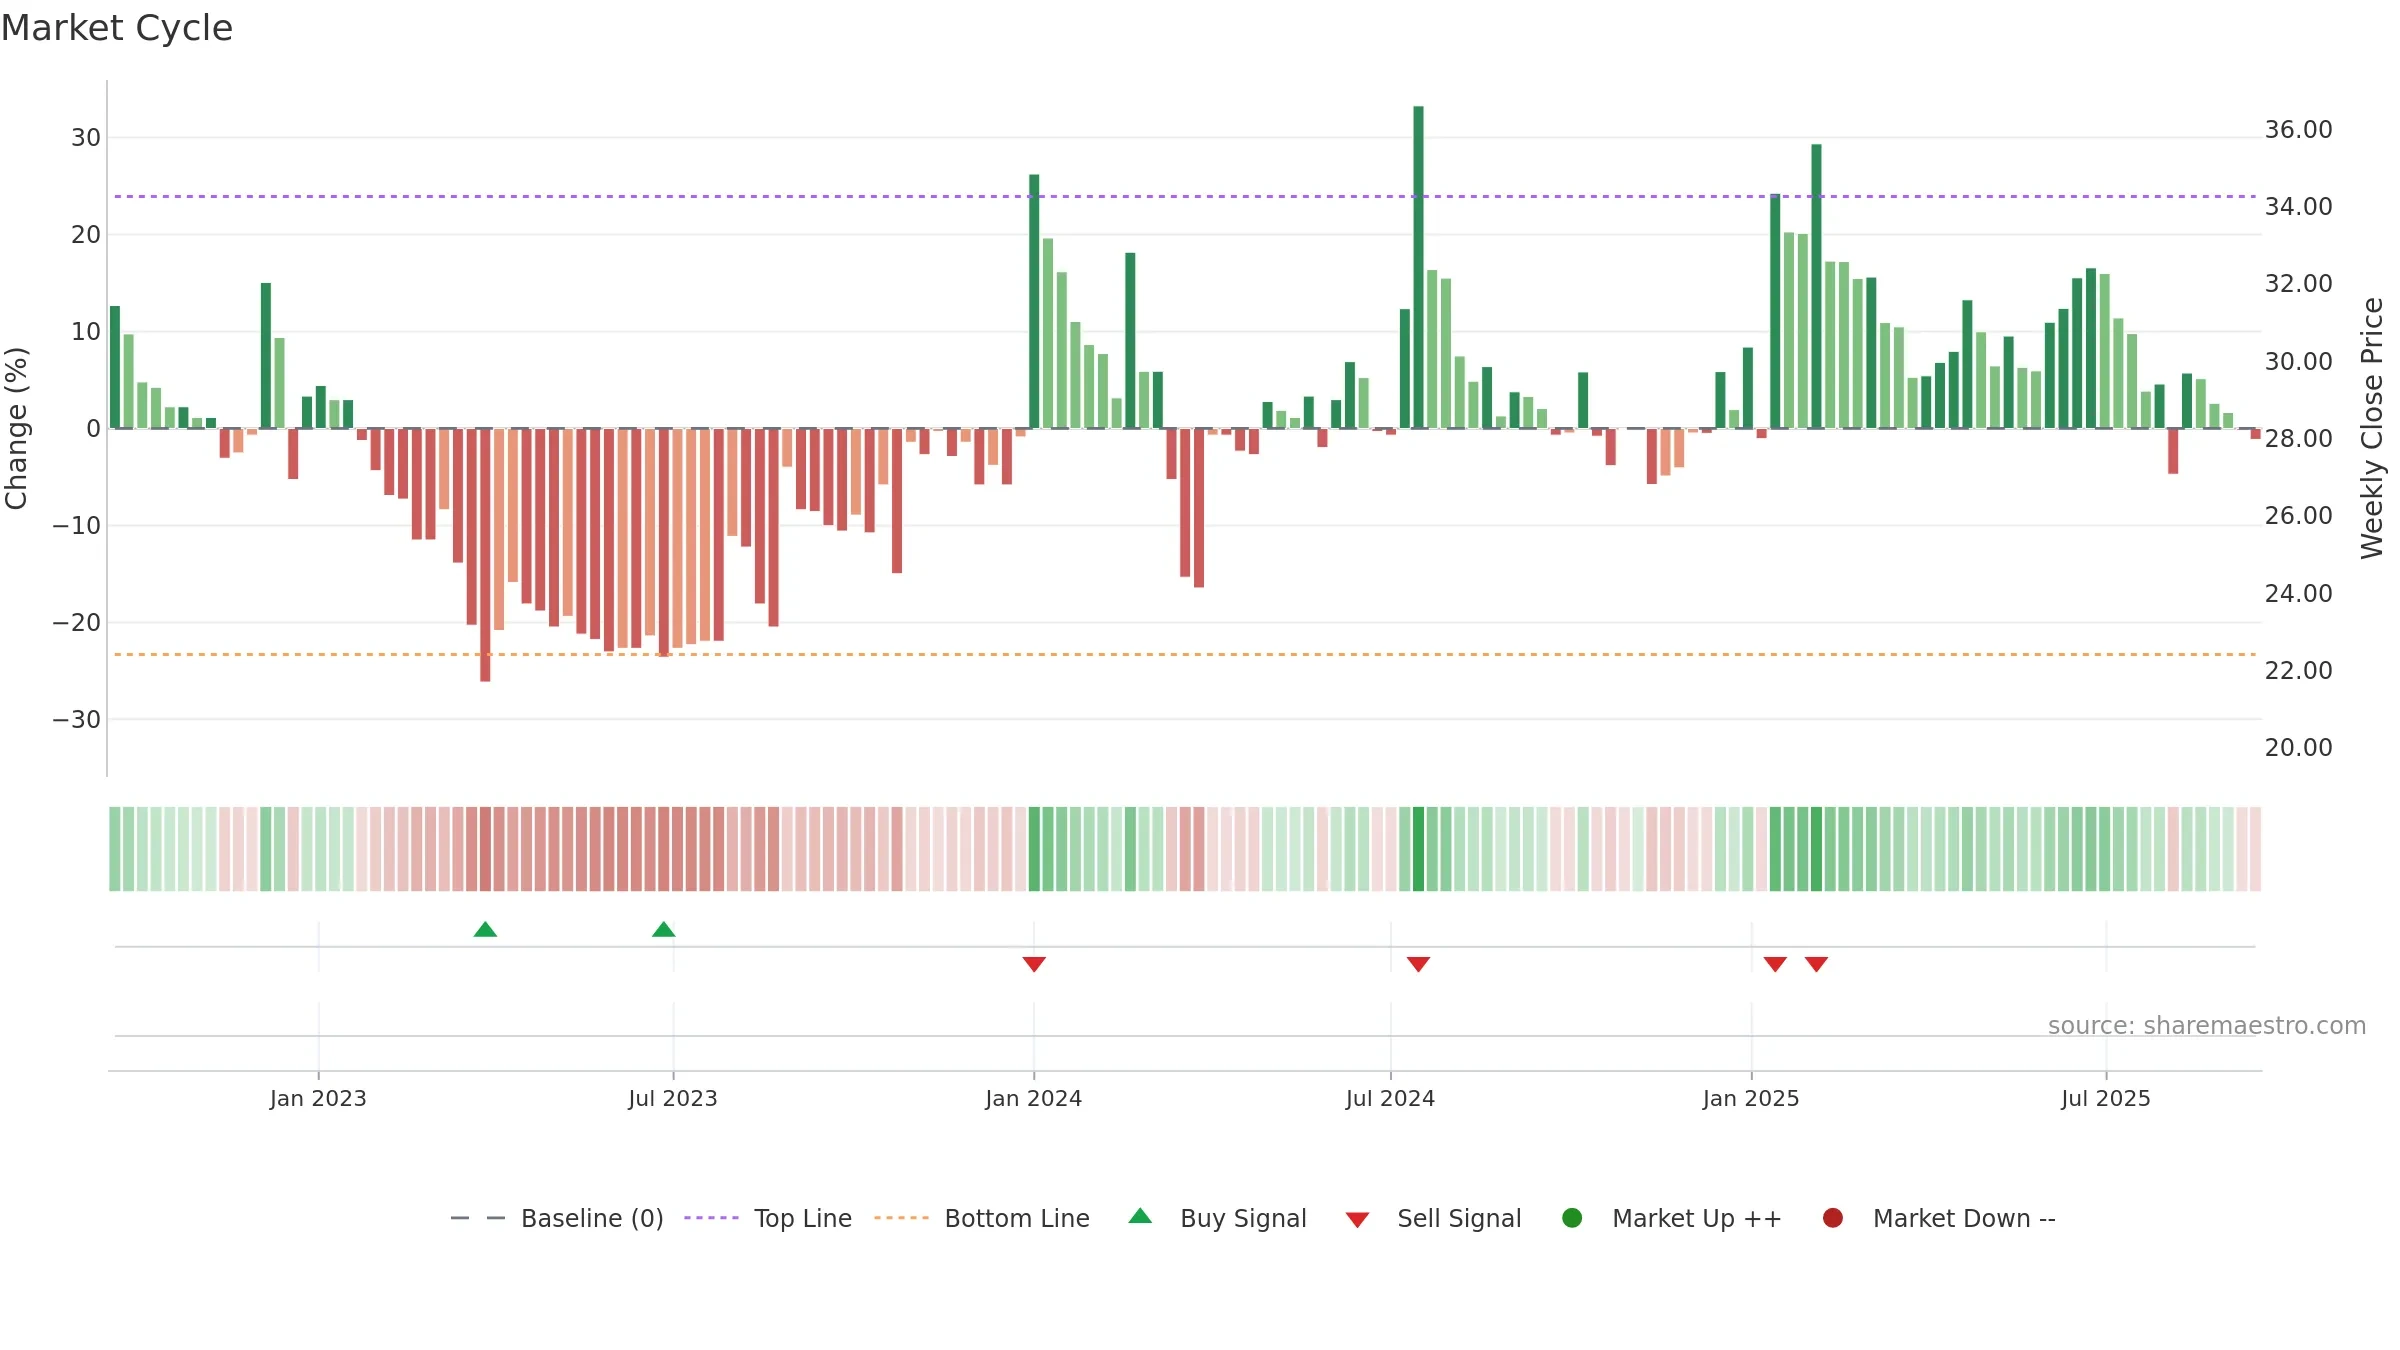Click the 30 change axis label

point(86,137)
